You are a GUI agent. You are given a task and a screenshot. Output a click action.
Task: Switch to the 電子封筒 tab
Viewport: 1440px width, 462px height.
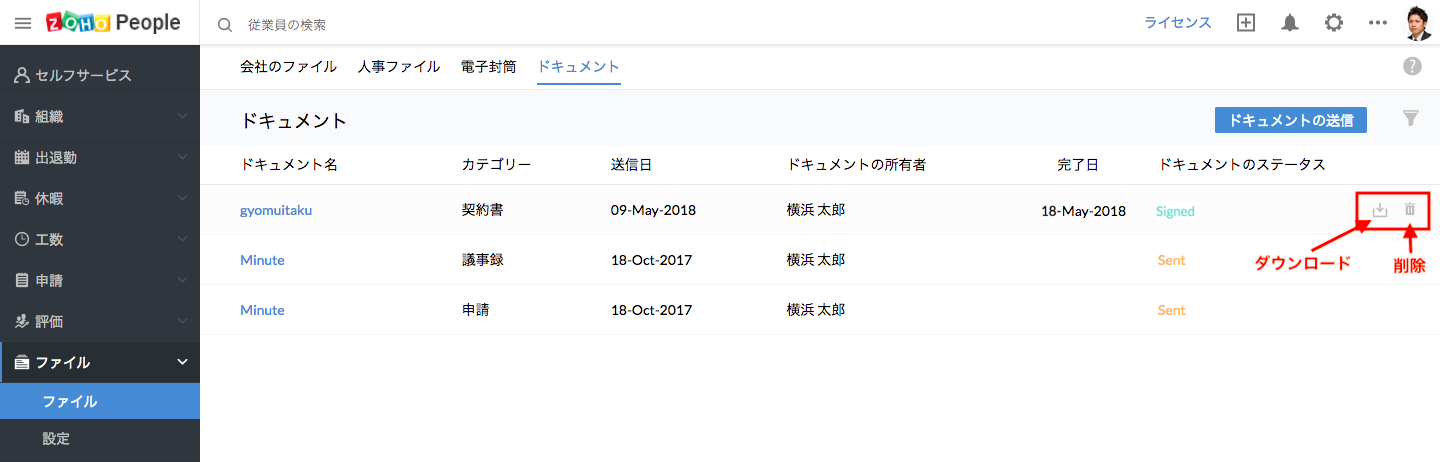click(489, 67)
